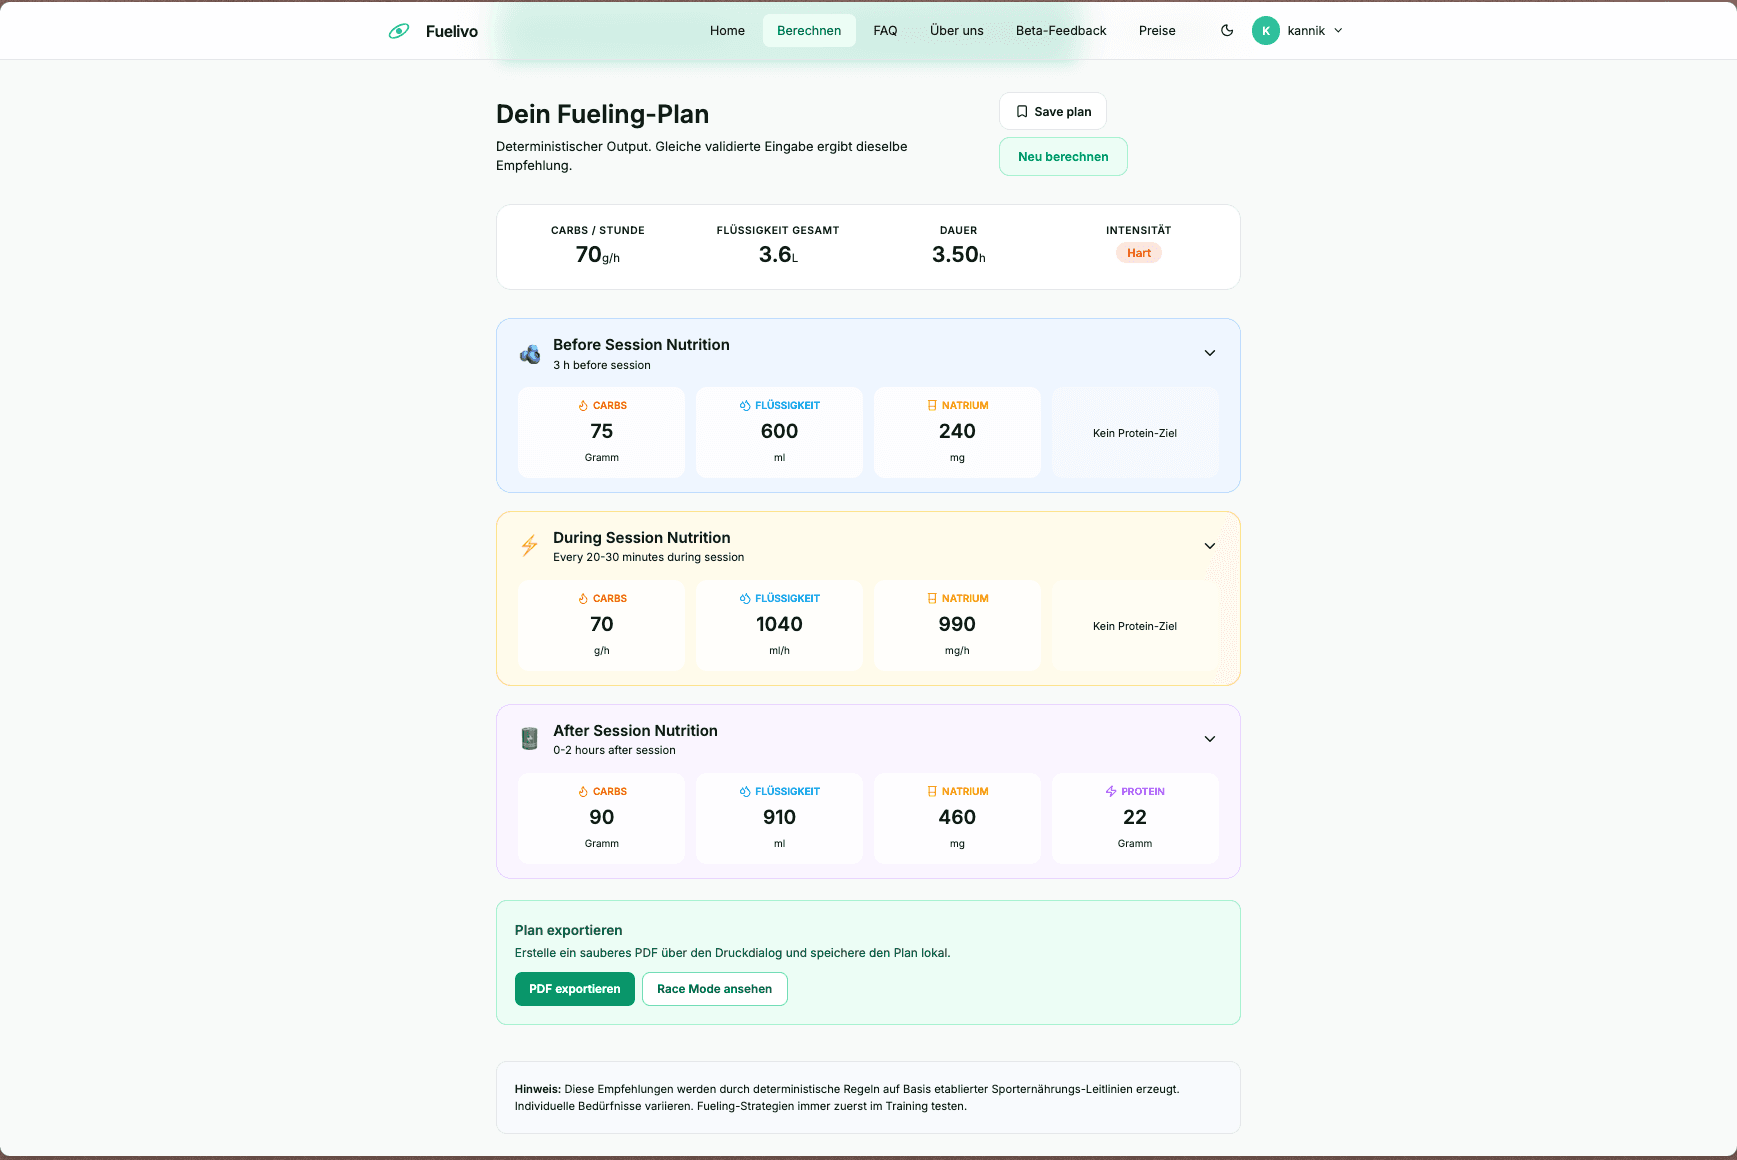Image resolution: width=1737 pixels, height=1160 pixels.
Task: Click the Neu berechnen button
Action: [1063, 157]
